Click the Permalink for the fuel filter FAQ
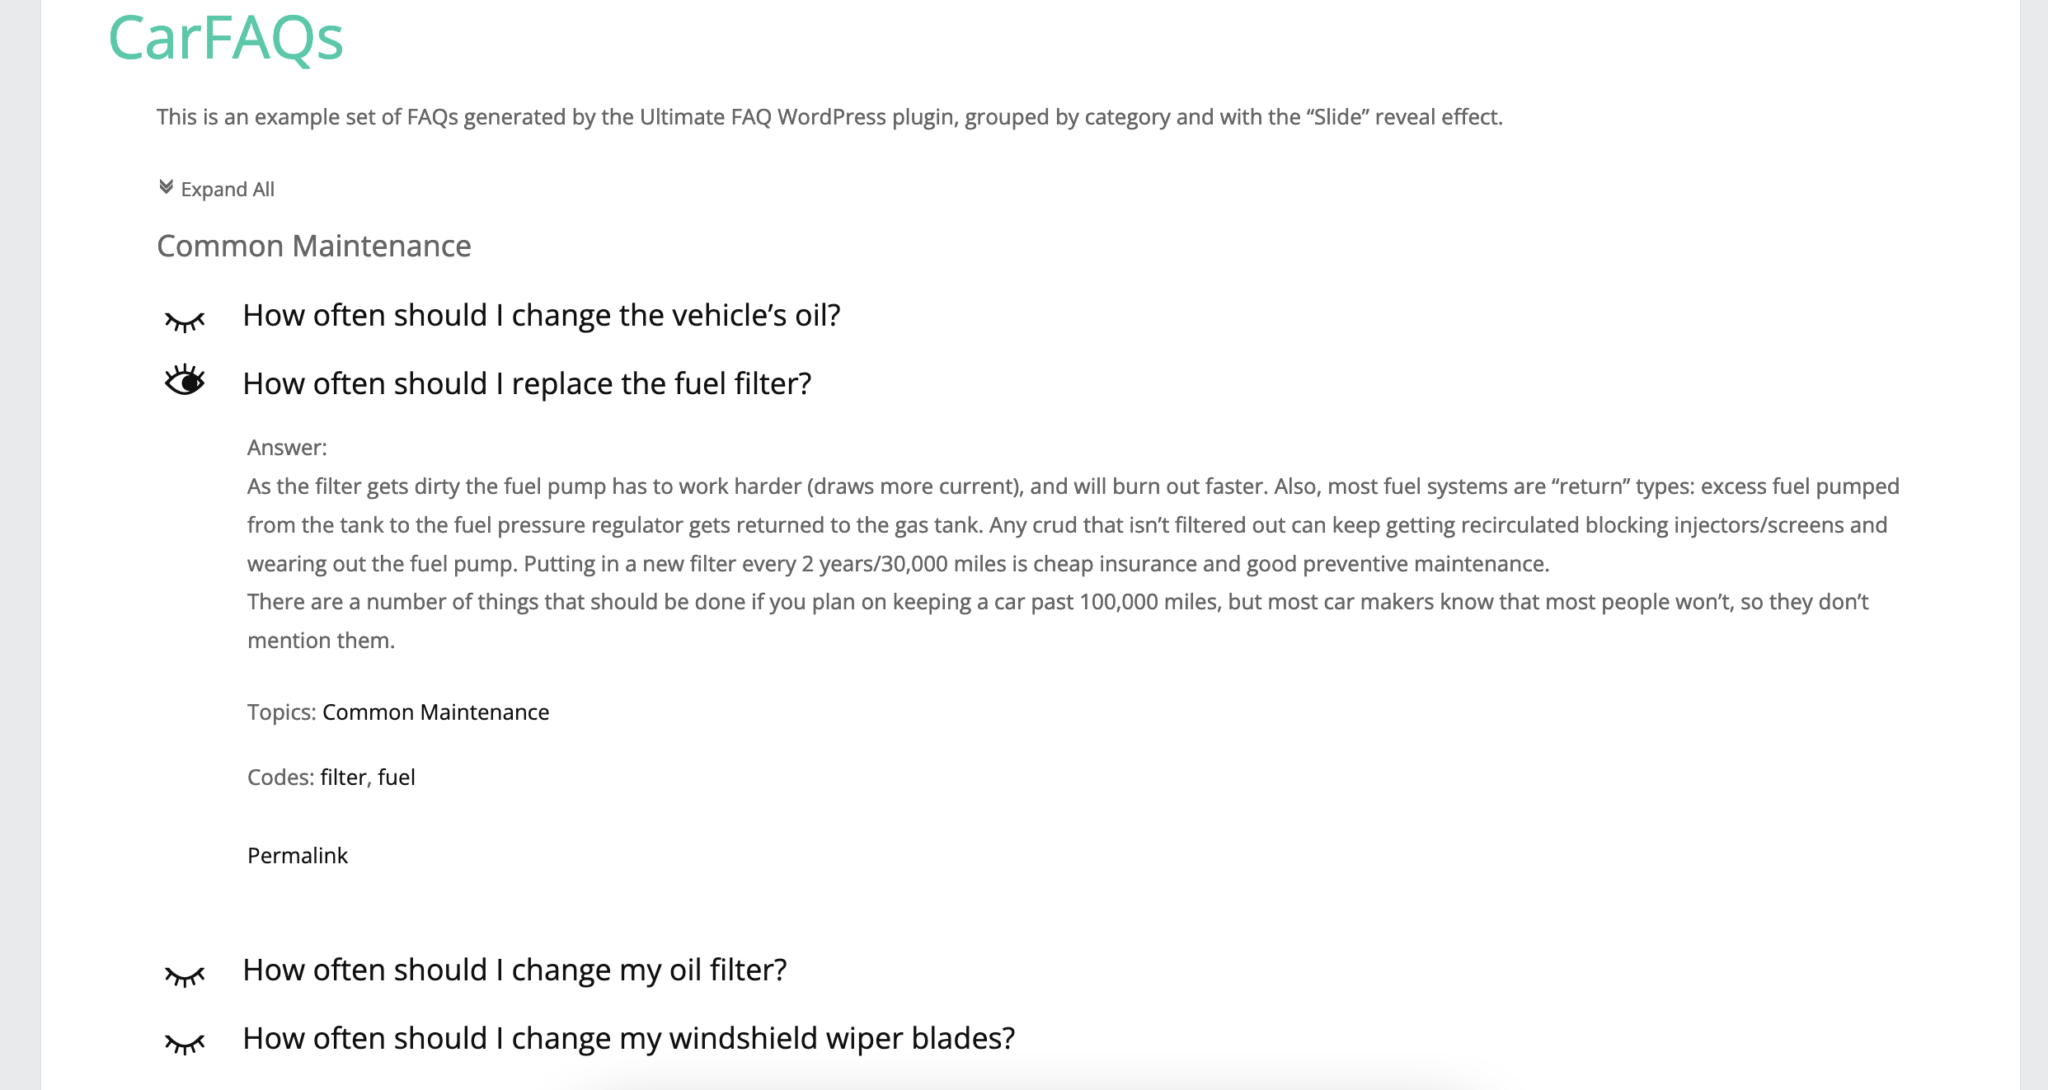Image resolution: width=2048 pixels, height=1090 pixels. coord(297,855)
